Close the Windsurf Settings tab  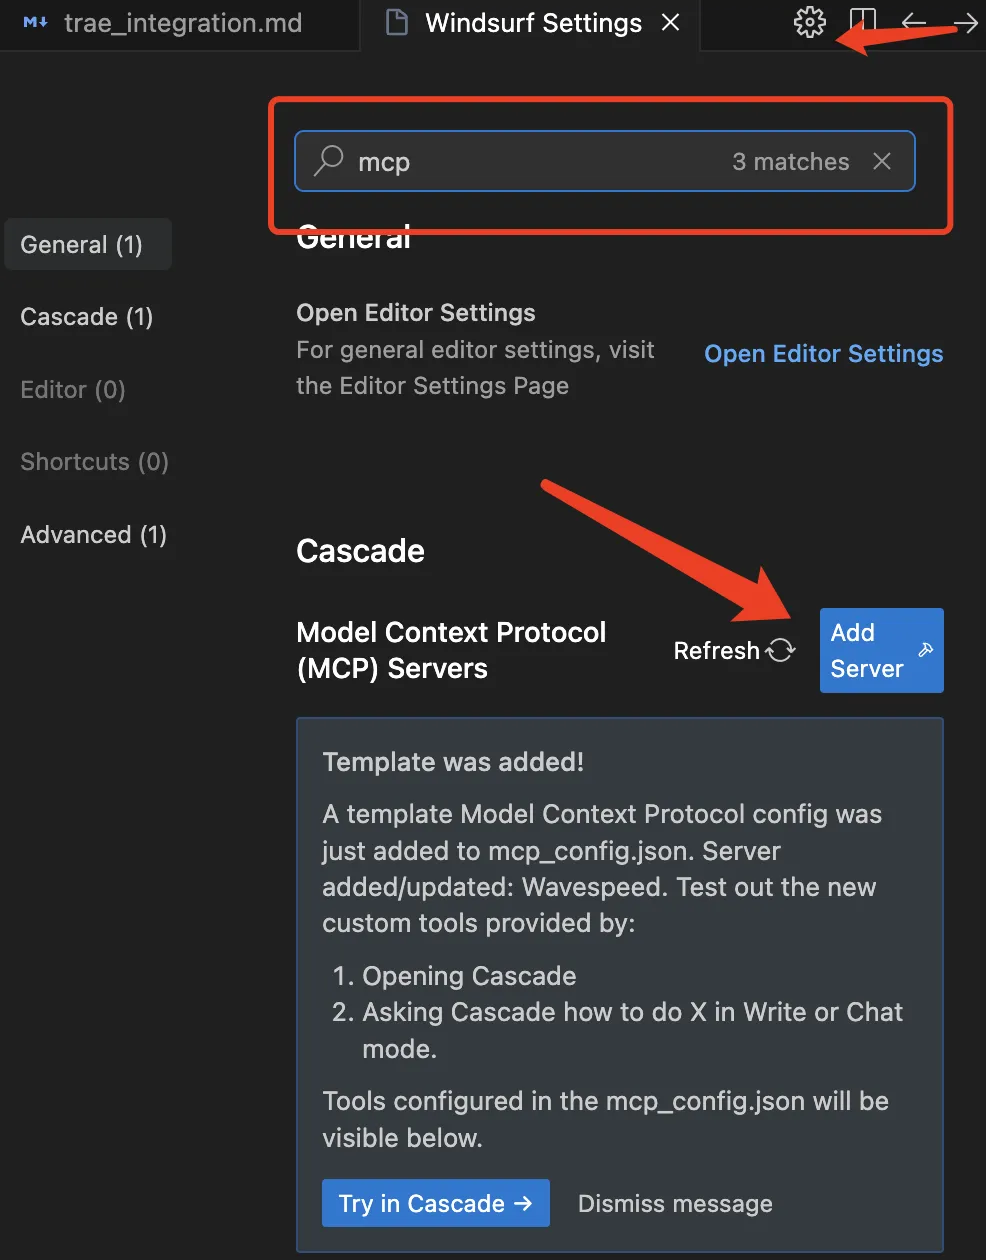(x=671, y=22)
